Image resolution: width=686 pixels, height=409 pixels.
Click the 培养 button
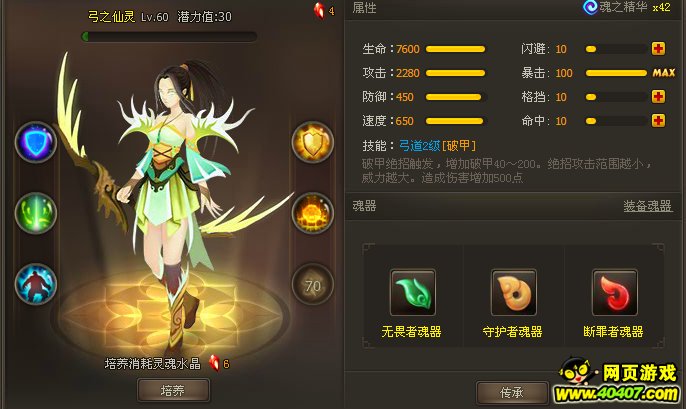tap(173, 390)
